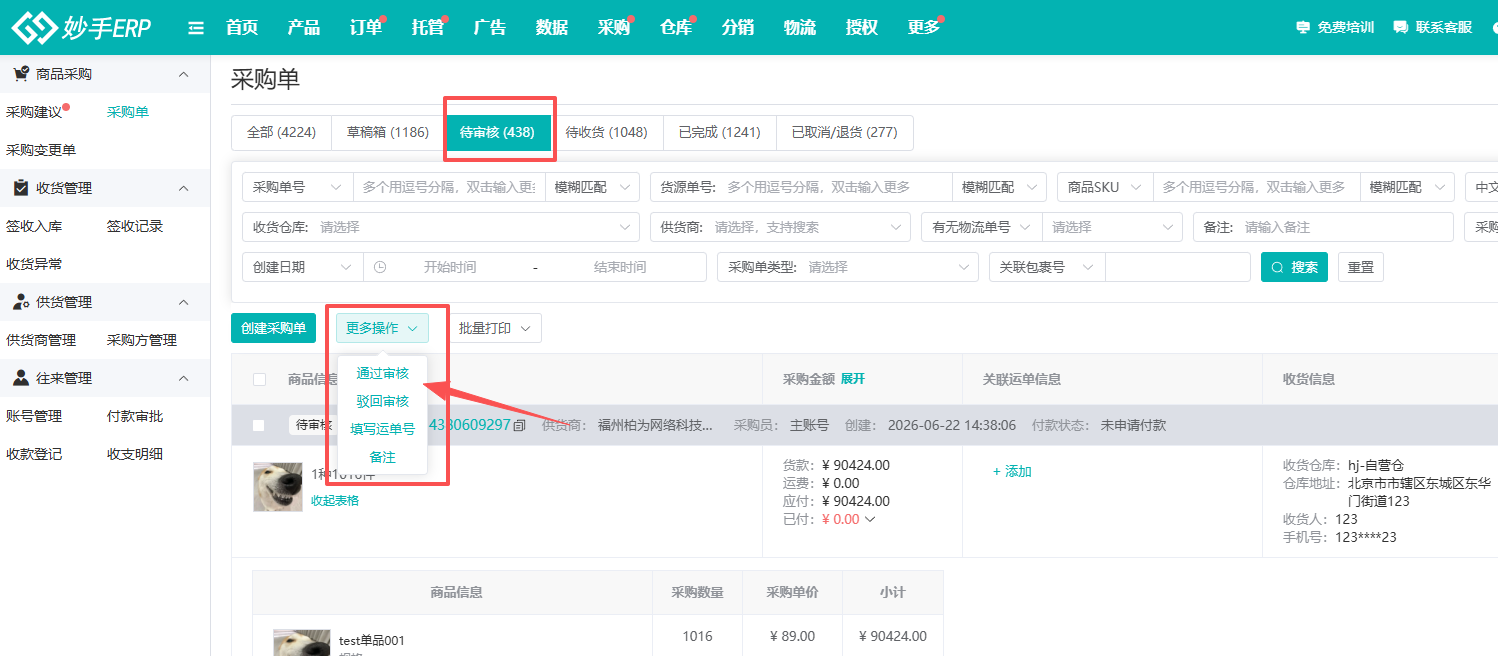The height and width of the screenshot is (656, 1498).
Task: Collapse the 商品采购 sidebar section
Action: click(x=183, y=75)
